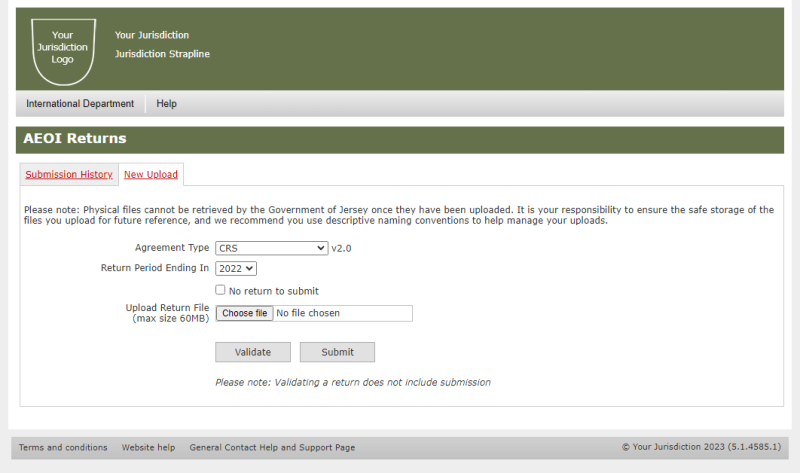Expand the Return Period Ending In dropdown

236,268
